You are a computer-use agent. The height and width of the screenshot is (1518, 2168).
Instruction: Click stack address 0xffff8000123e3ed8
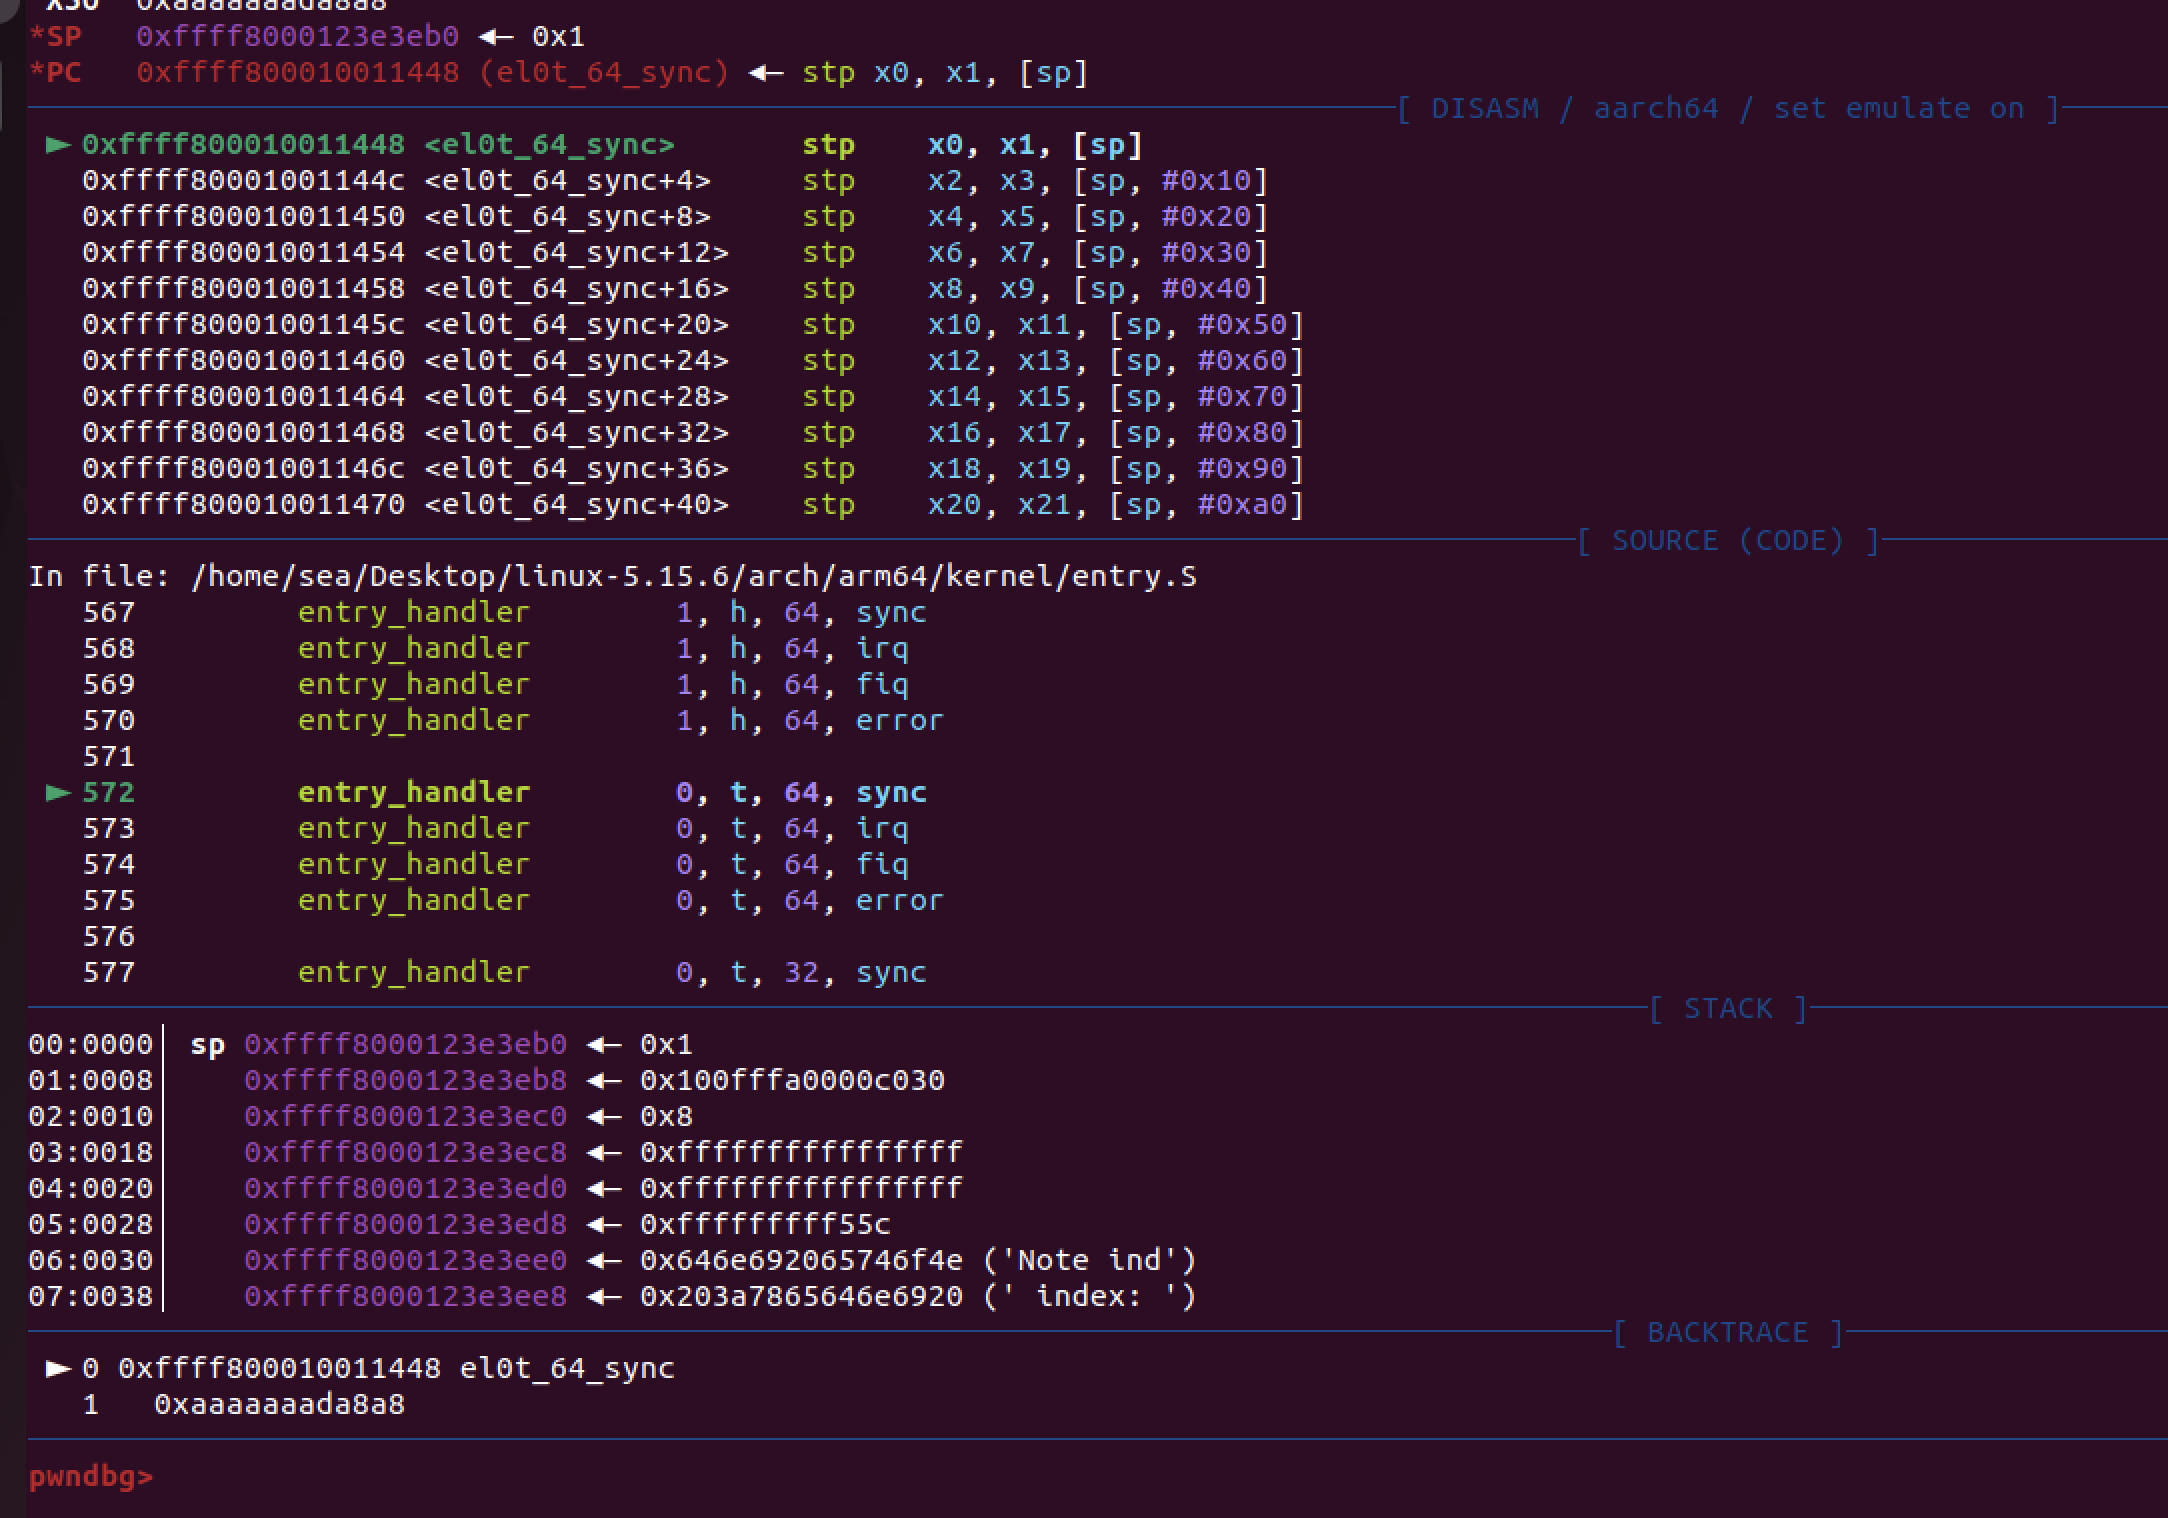click(405, 1225)
